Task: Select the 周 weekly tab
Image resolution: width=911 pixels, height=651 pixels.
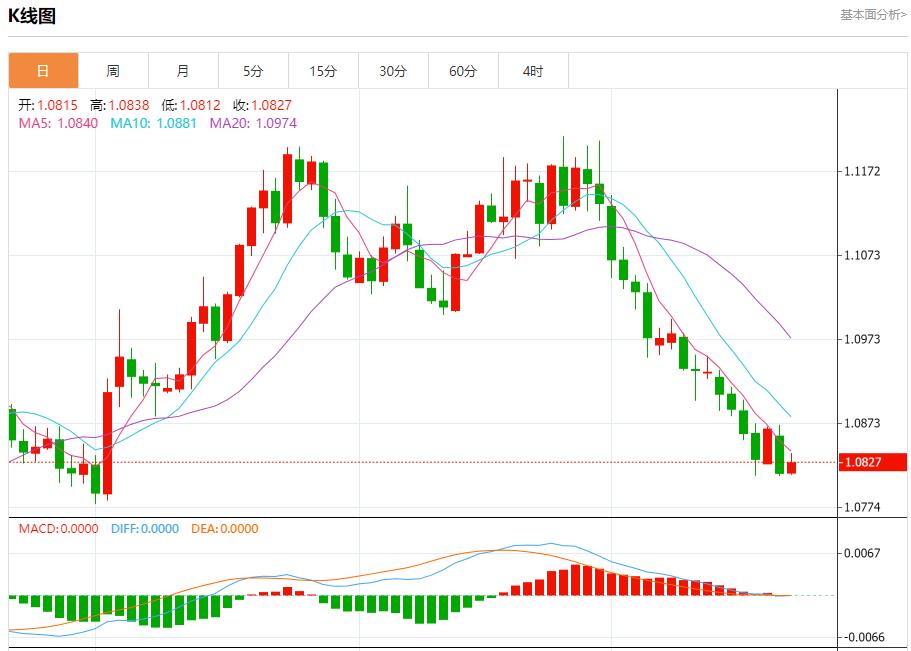Action: point(113,71)
